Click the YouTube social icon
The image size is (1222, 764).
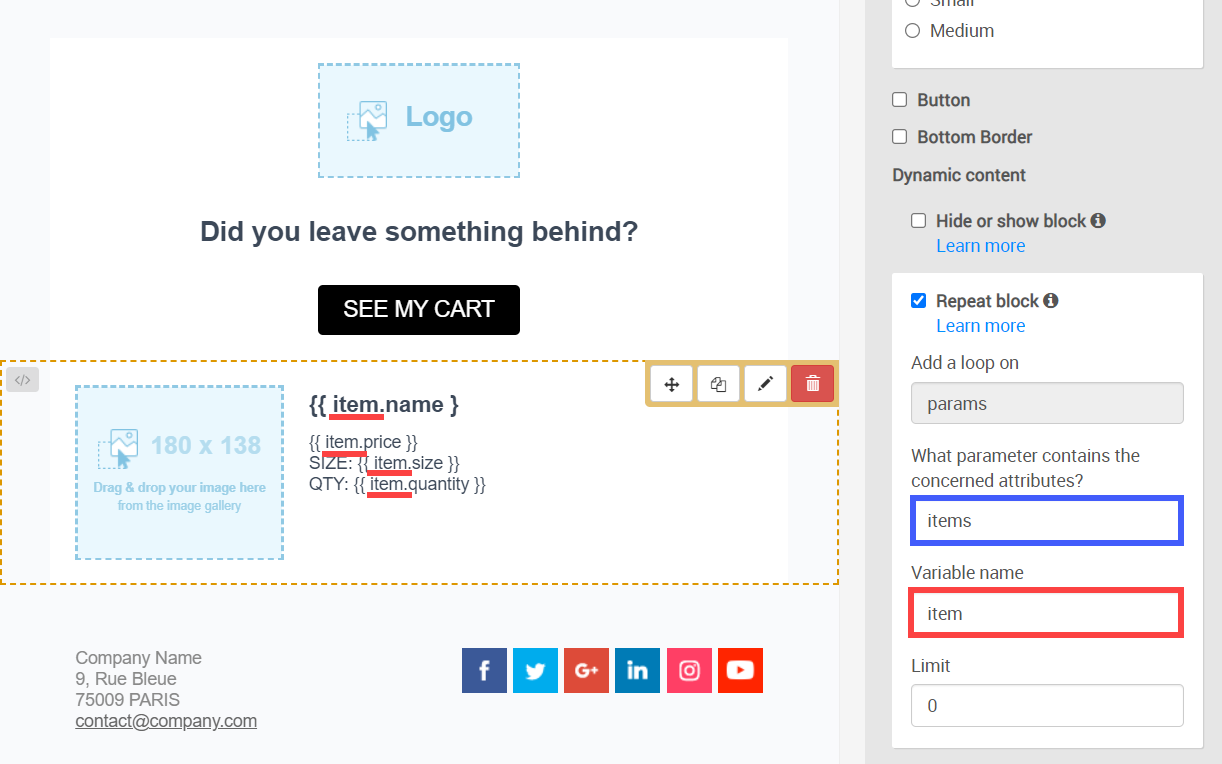click(x=740, y=671)
